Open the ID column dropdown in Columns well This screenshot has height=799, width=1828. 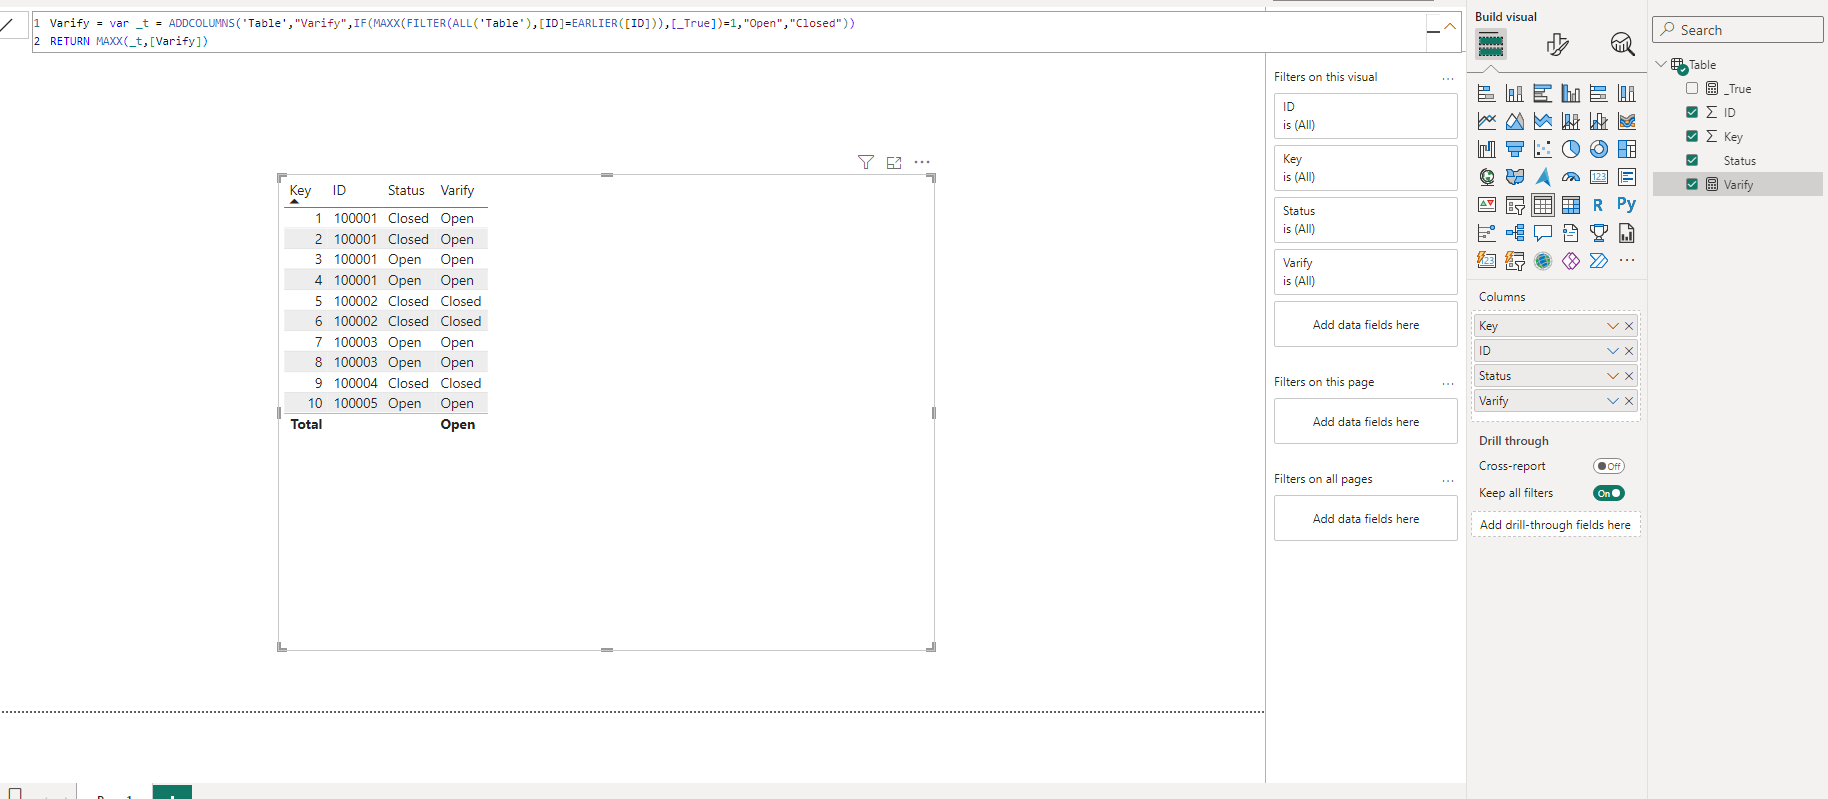point(1612,351)
